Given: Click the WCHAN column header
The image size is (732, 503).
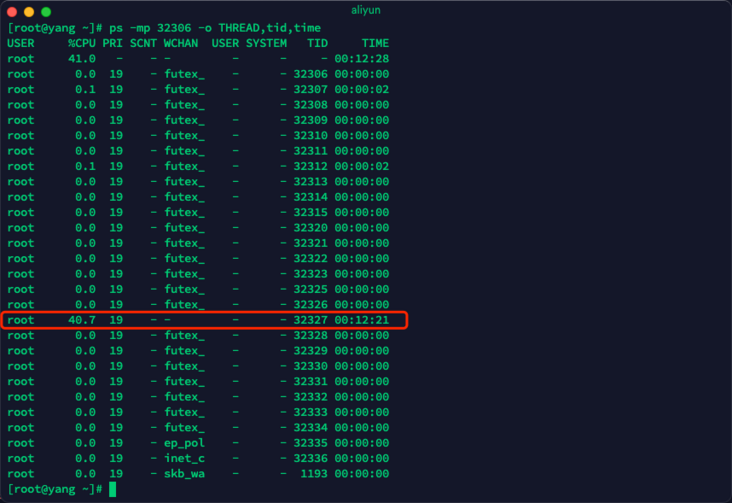Looking at the screenshot, I should click(181, 44).
